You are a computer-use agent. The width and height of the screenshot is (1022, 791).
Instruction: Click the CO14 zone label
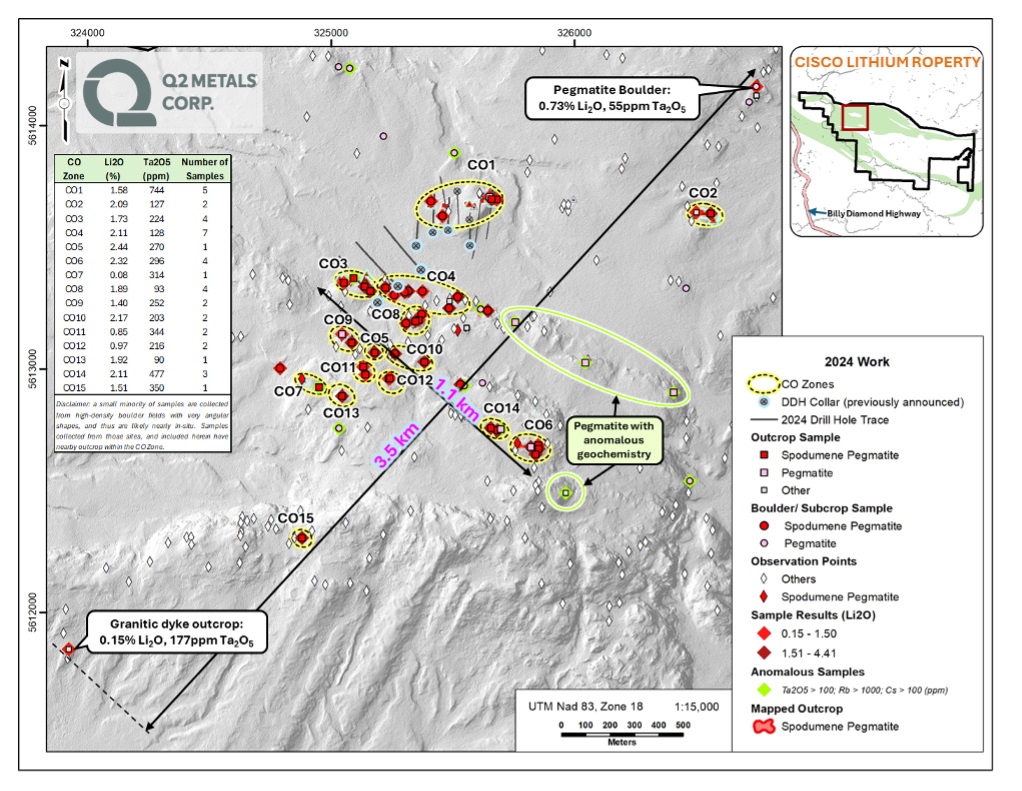click(x=501, y=408)
